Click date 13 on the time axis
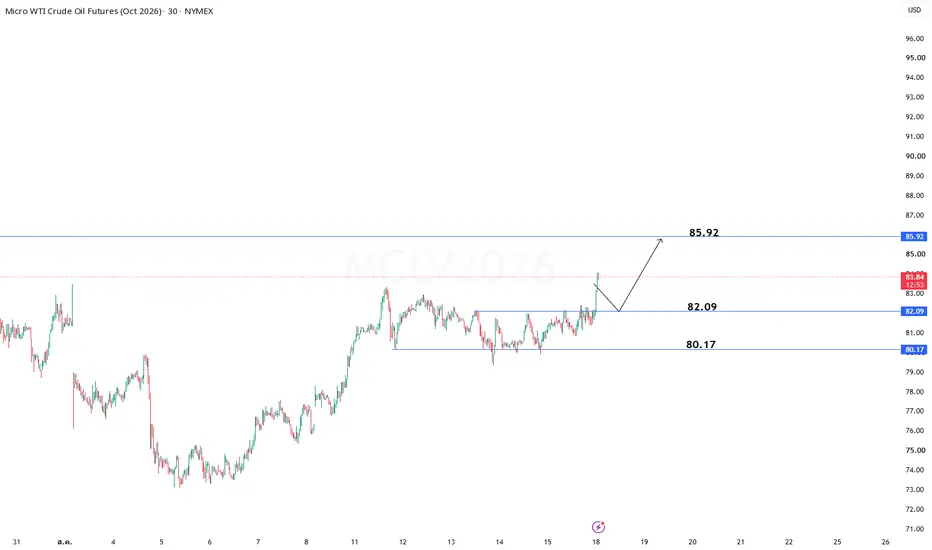 pyautogui.click(x=451, y=542)
